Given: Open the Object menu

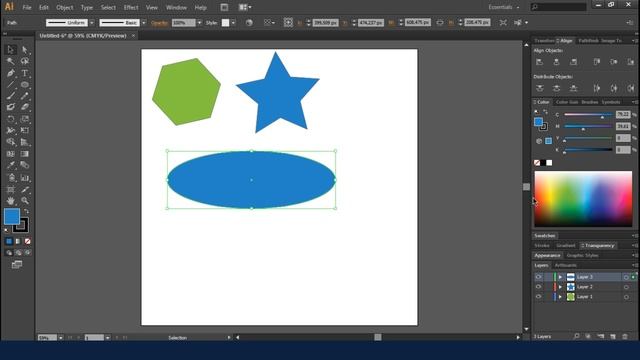Looking at the screenshot, I should click(64, 7).
